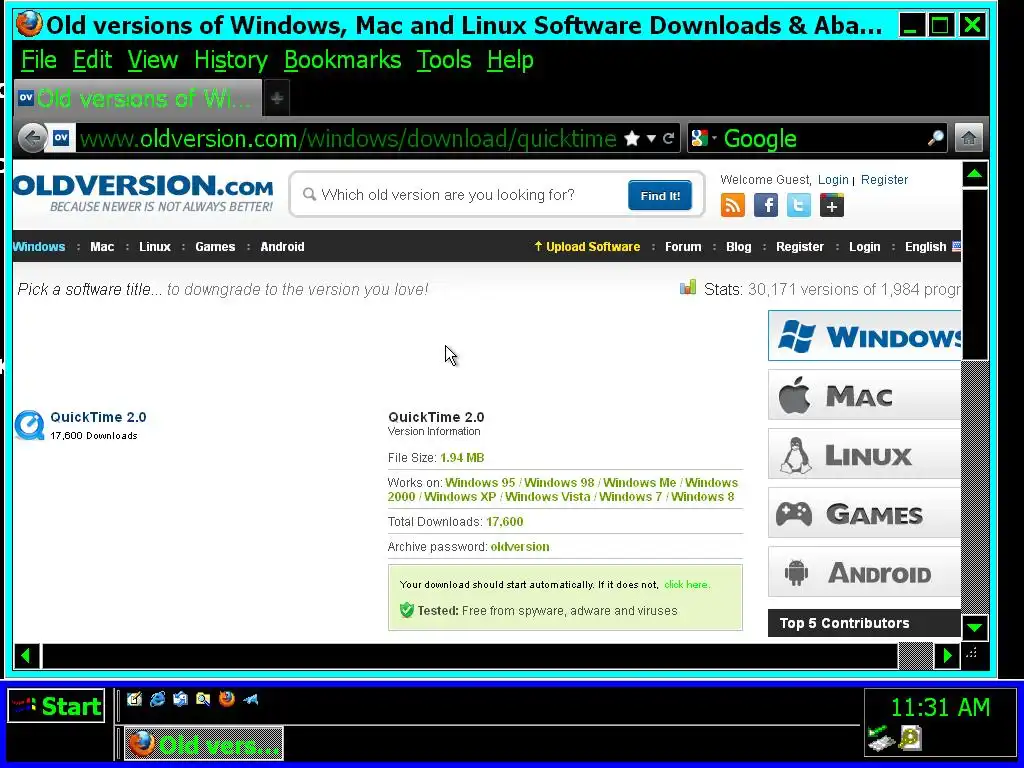Click Login in the dark navigation bar
This screenshot has height=768, width=1024.
click(865, 247)
